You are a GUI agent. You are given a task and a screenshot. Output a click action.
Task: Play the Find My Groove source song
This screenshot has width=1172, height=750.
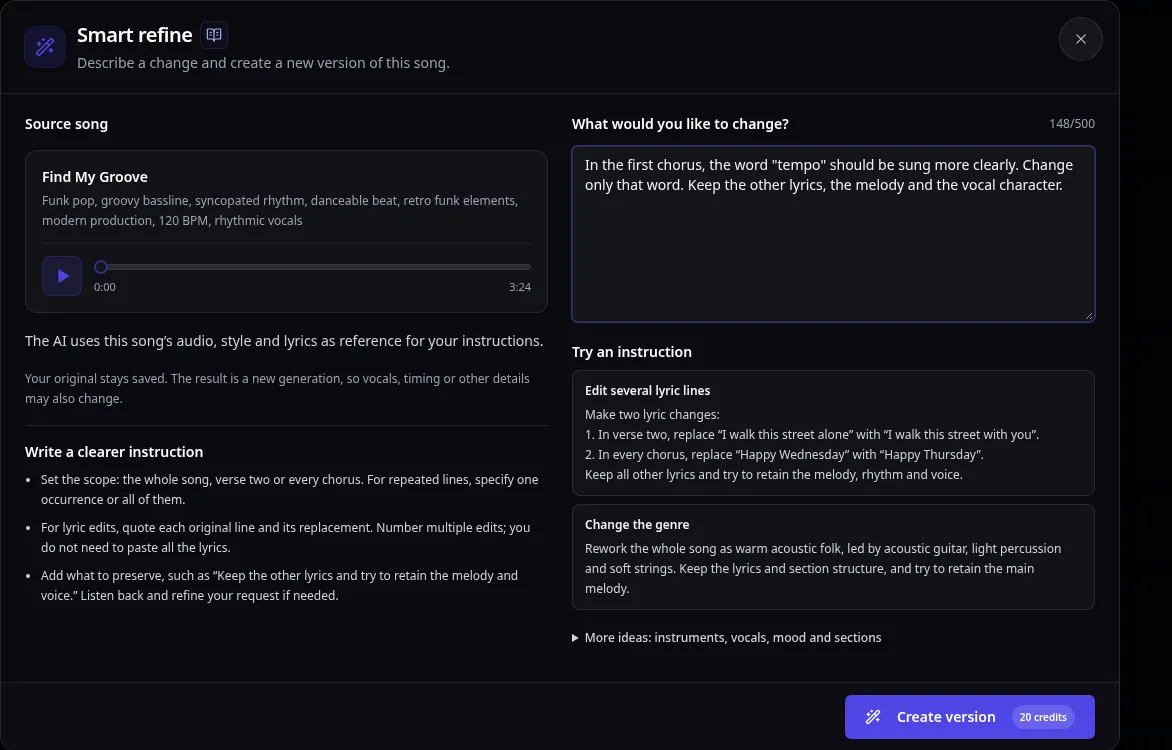62,276
